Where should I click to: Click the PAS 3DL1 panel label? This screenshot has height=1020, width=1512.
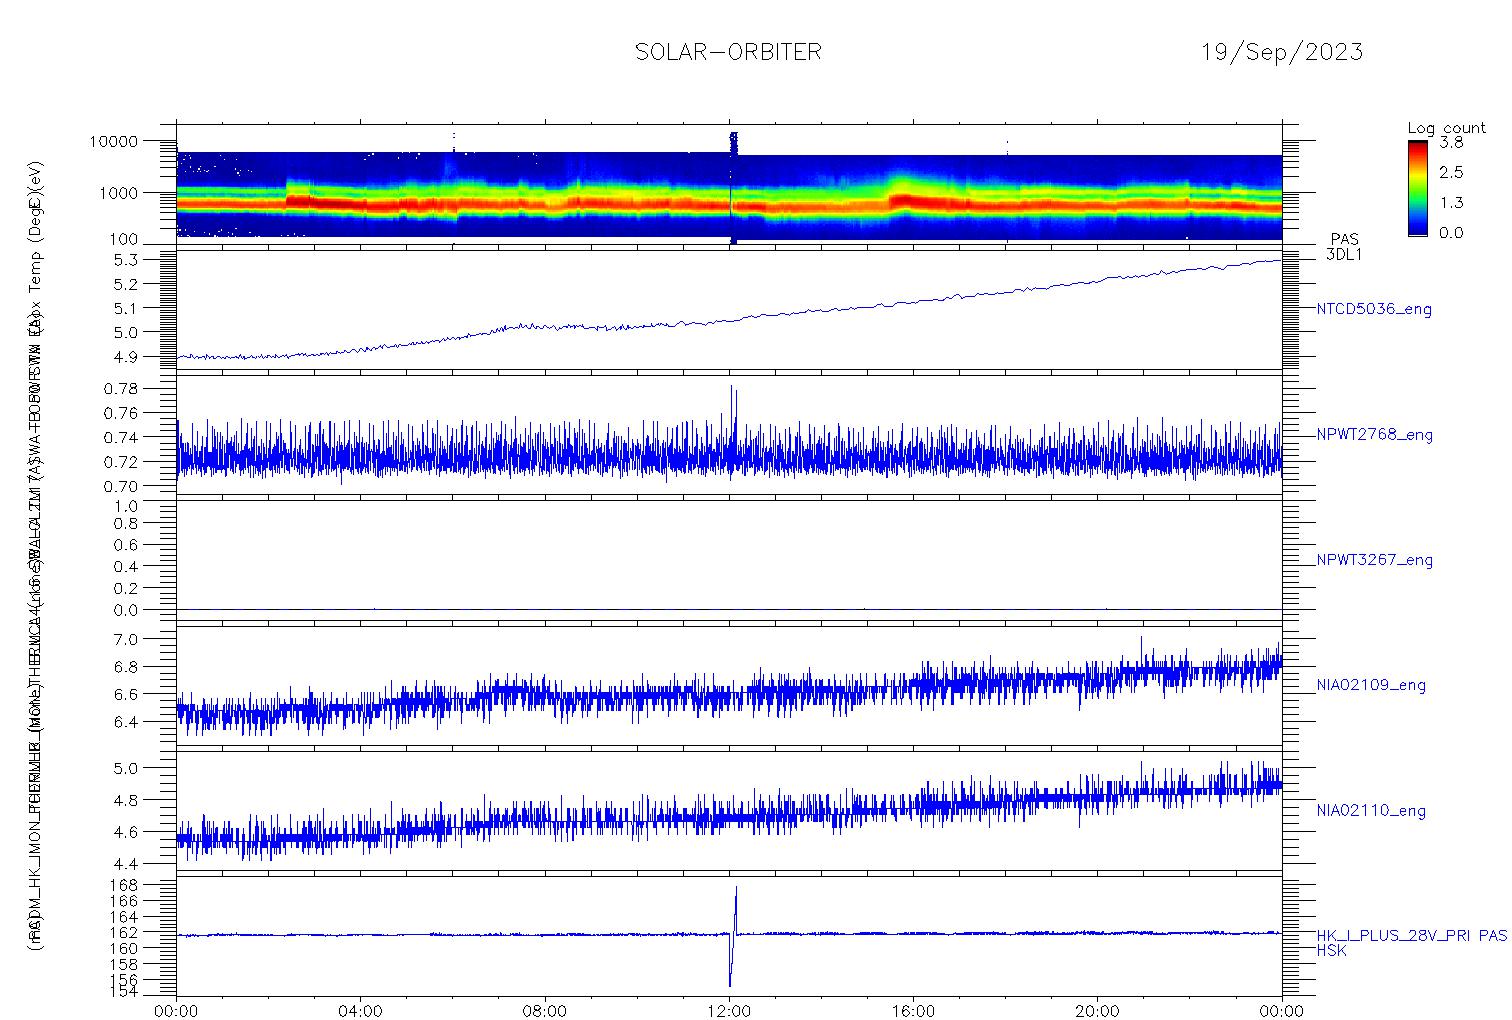[1344, 247]
